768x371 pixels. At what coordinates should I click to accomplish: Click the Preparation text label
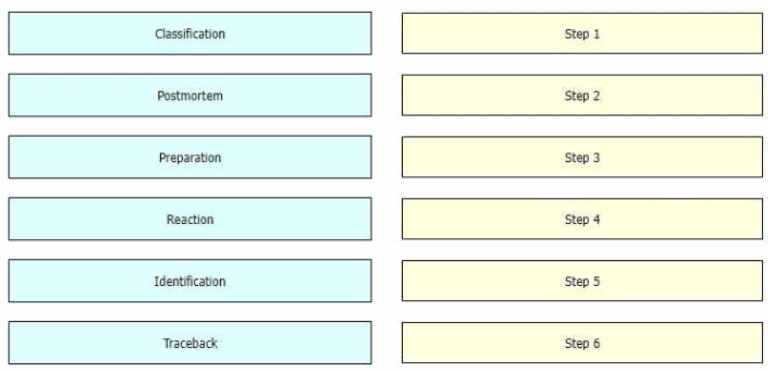pos(190,158)
